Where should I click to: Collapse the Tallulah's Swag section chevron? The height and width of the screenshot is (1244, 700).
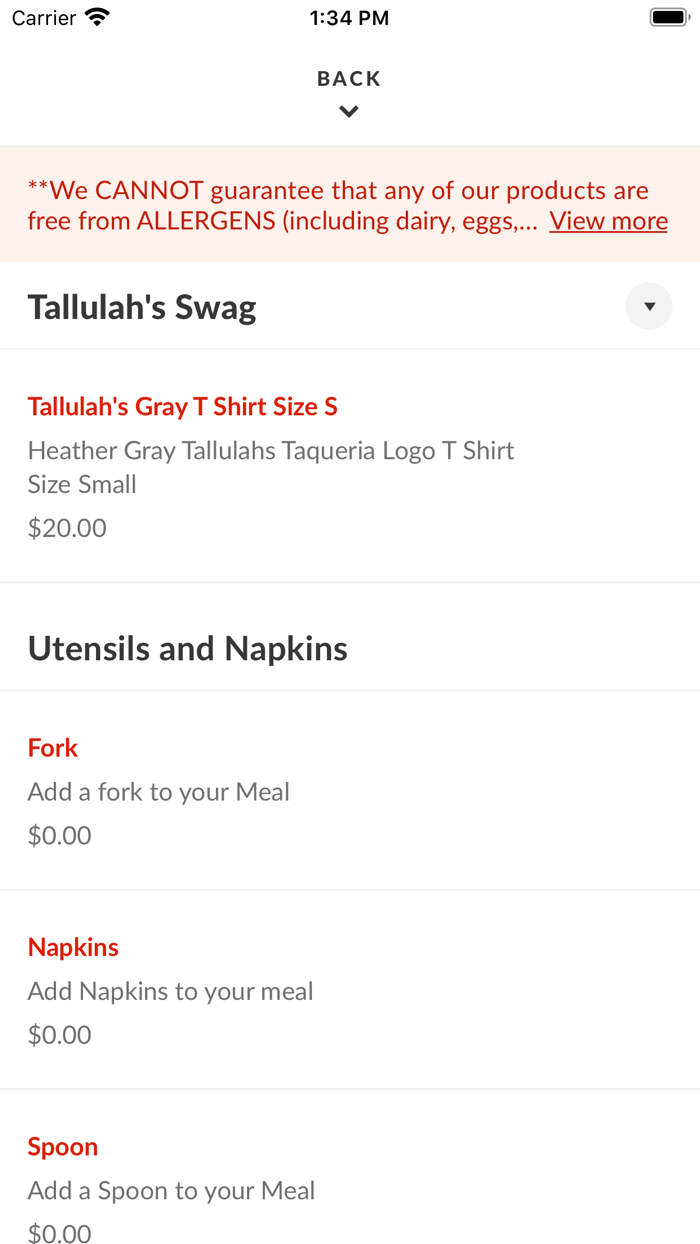coord(648,306)
